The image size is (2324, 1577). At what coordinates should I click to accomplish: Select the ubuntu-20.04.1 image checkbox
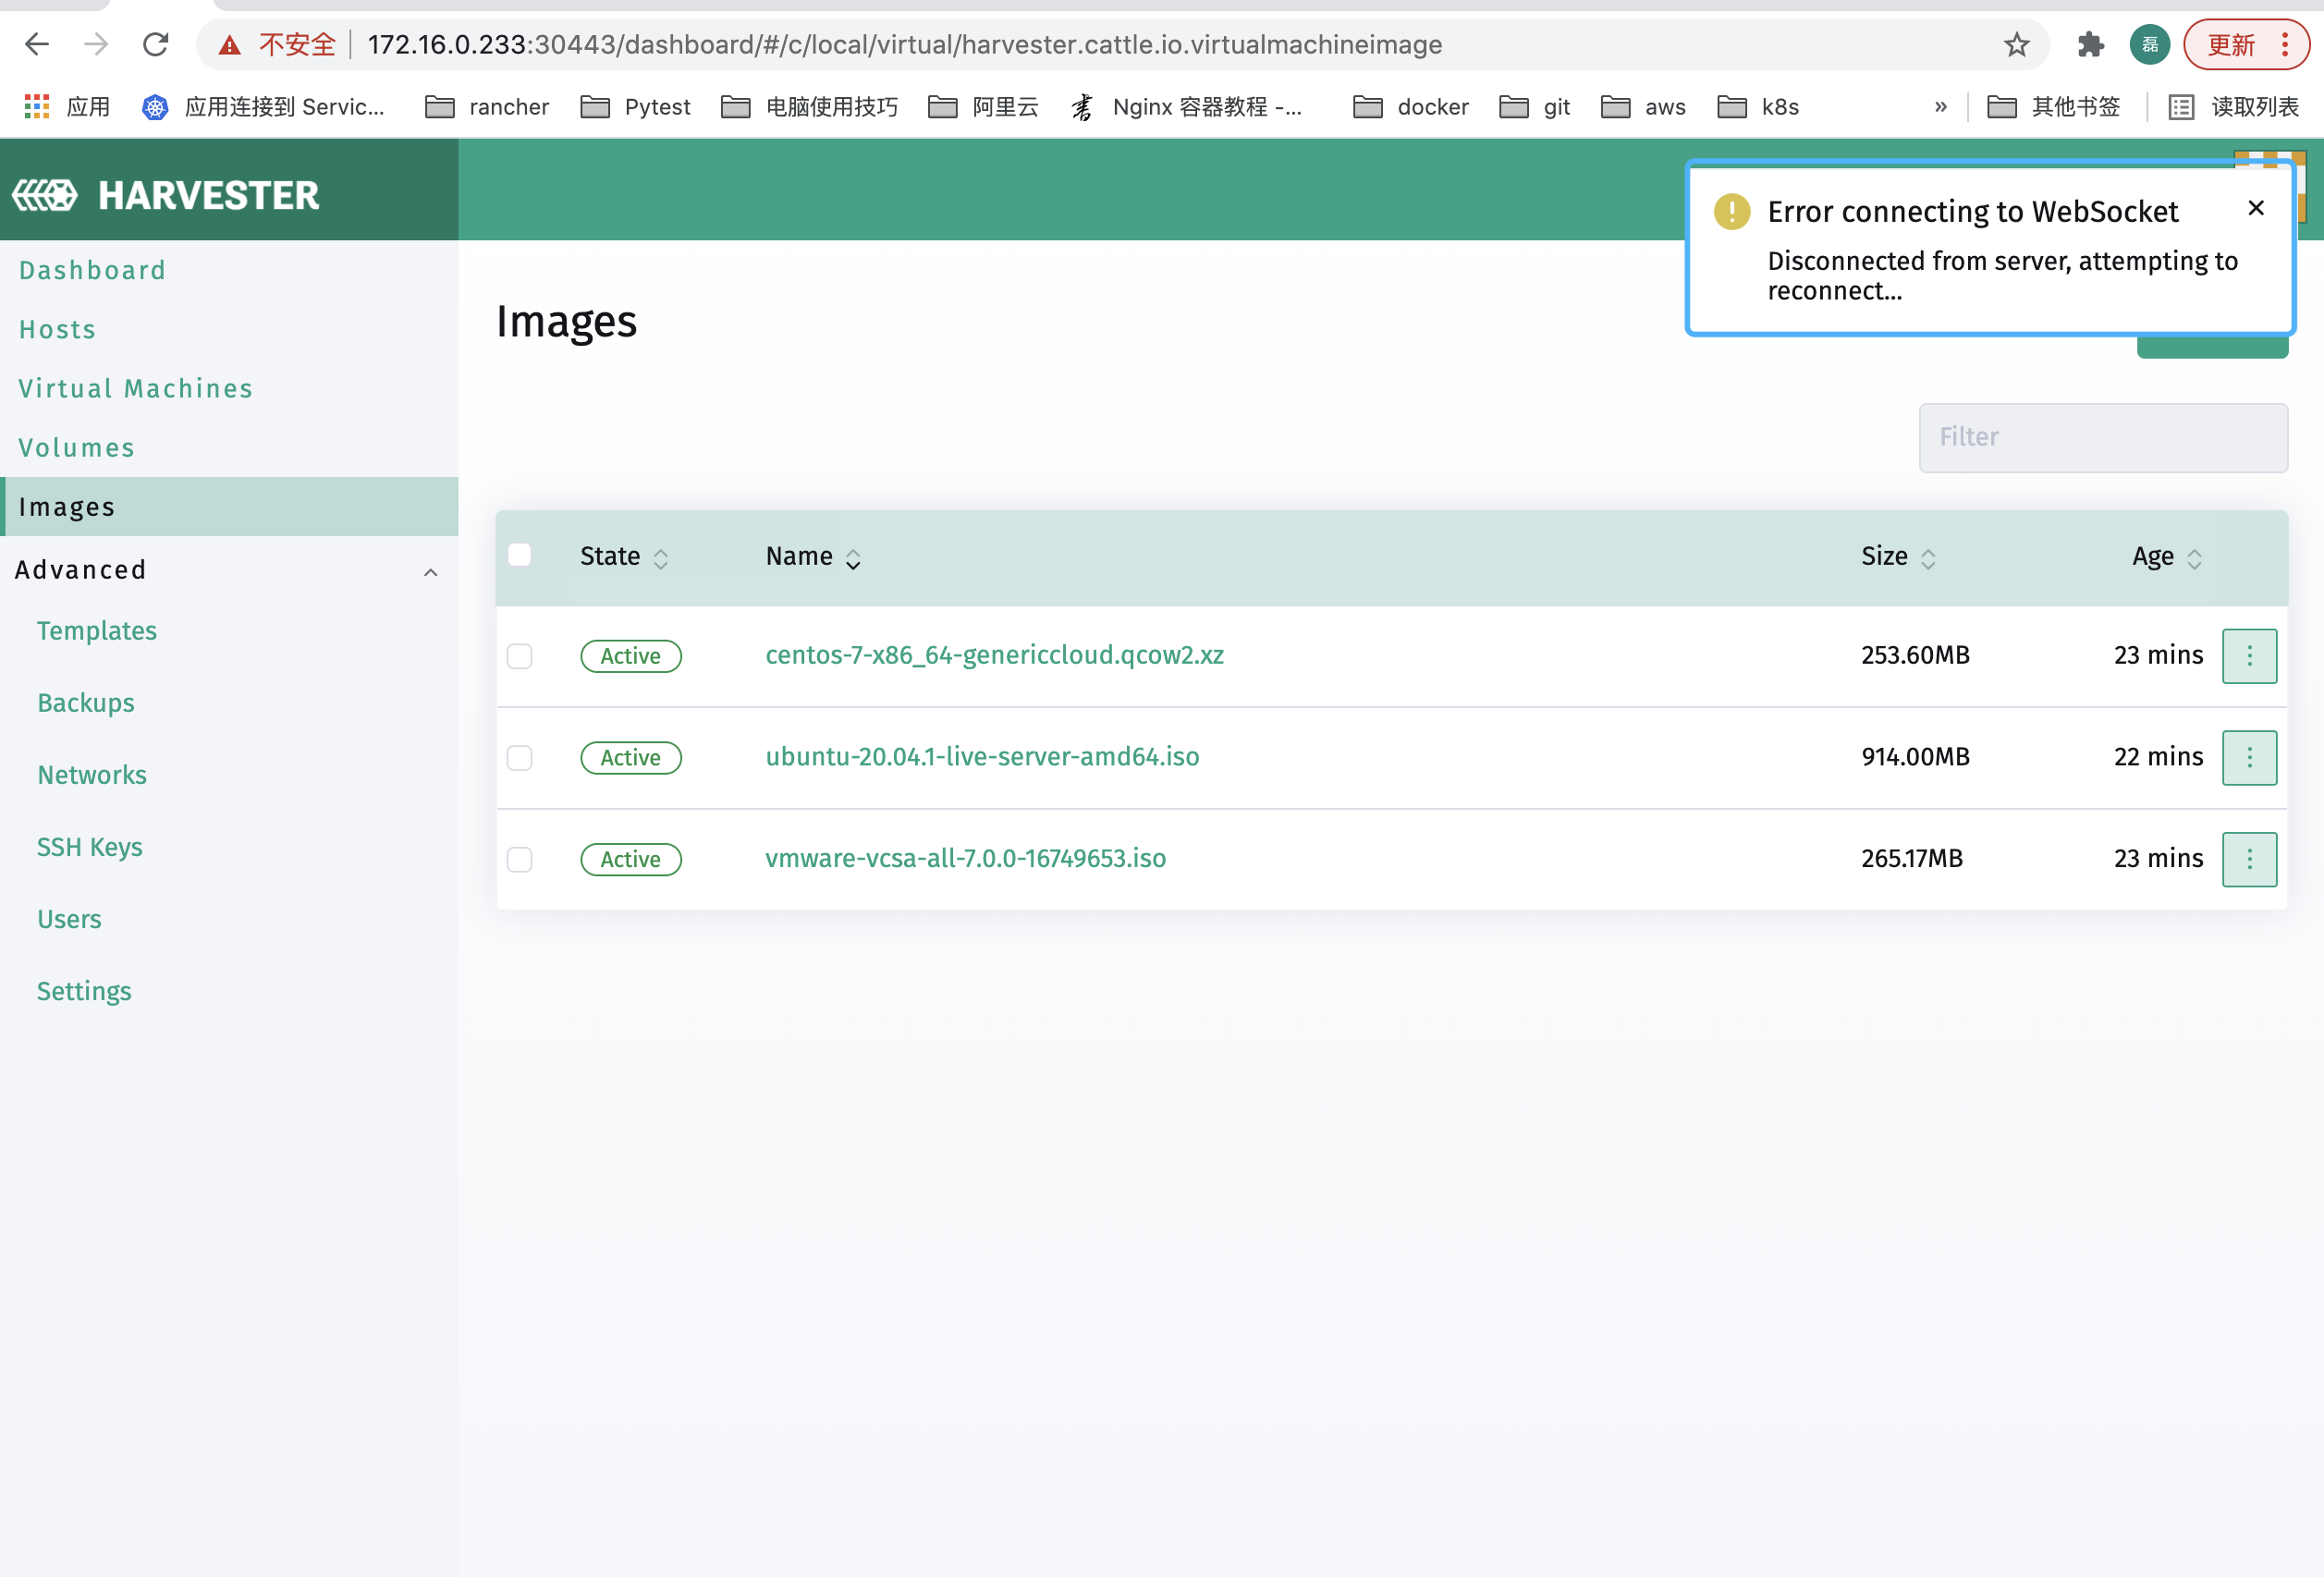tap(520, 758)
